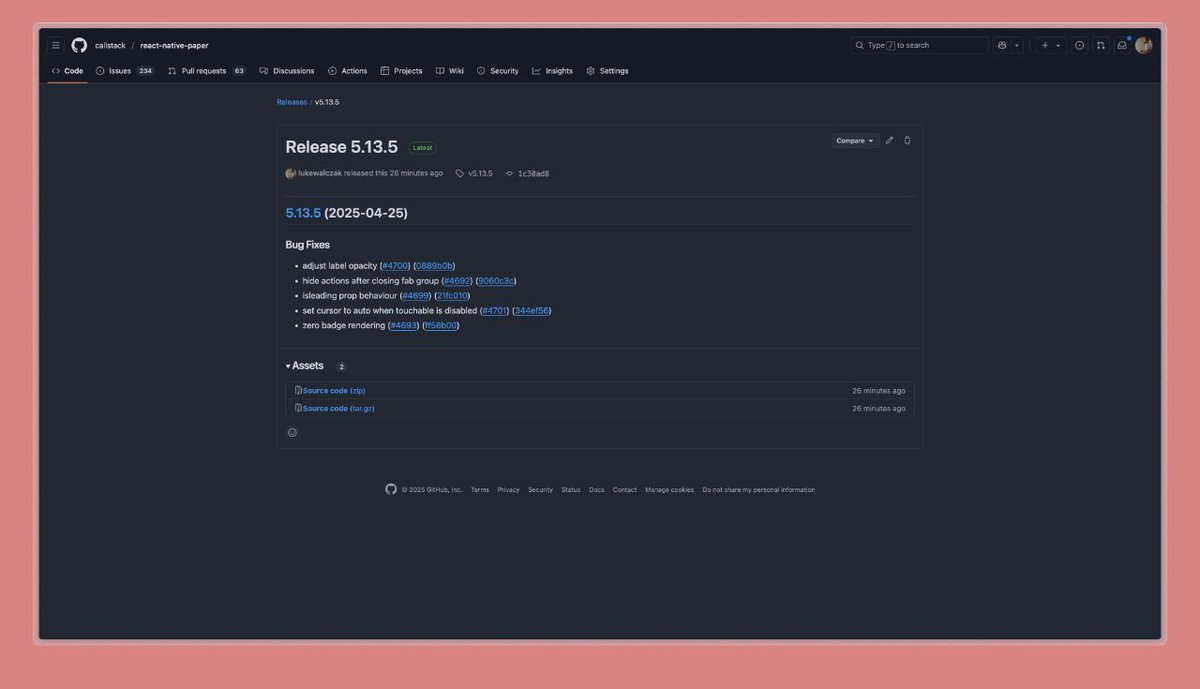
Task: Open the blue 5.13.5 heading link
Action: point(303,213)
